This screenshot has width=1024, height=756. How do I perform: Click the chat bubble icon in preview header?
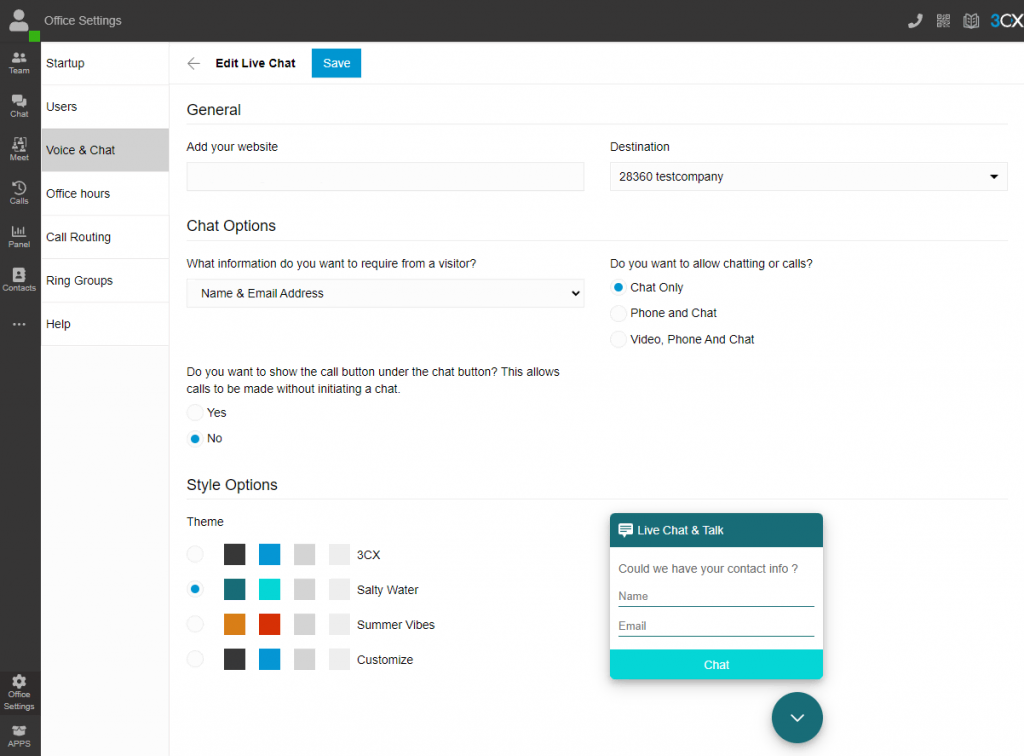[x=625, y=530]
